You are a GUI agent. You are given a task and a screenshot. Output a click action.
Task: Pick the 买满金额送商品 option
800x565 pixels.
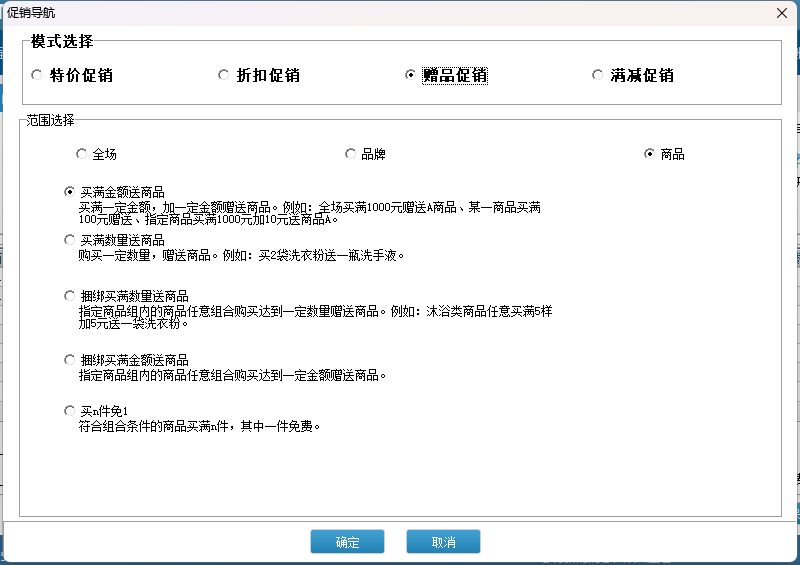point(69,192)
